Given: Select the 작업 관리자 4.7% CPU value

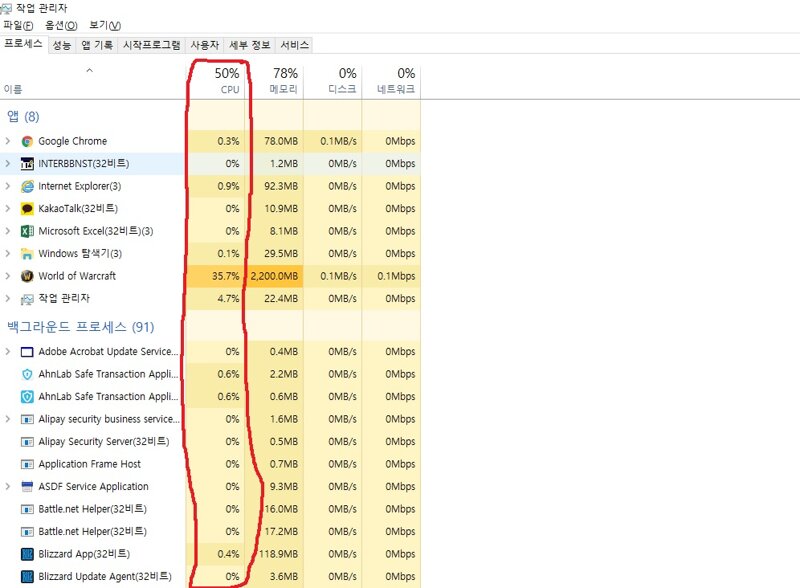Looking at the screenshot, I should [228, 299].
